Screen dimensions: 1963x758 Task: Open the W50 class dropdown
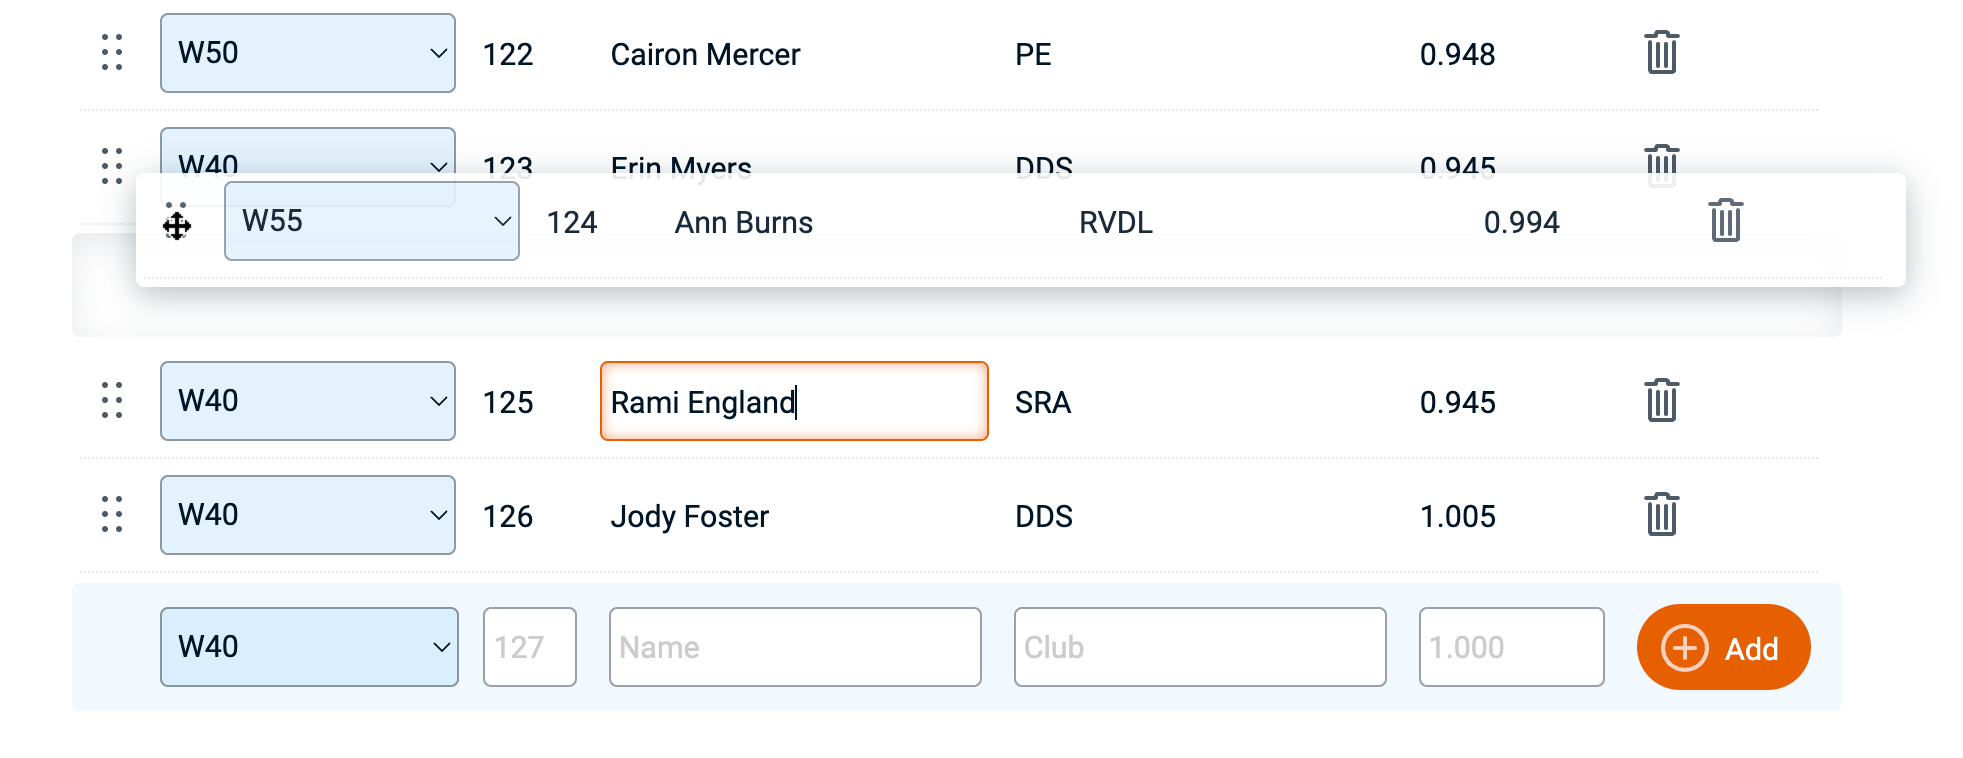307,53
